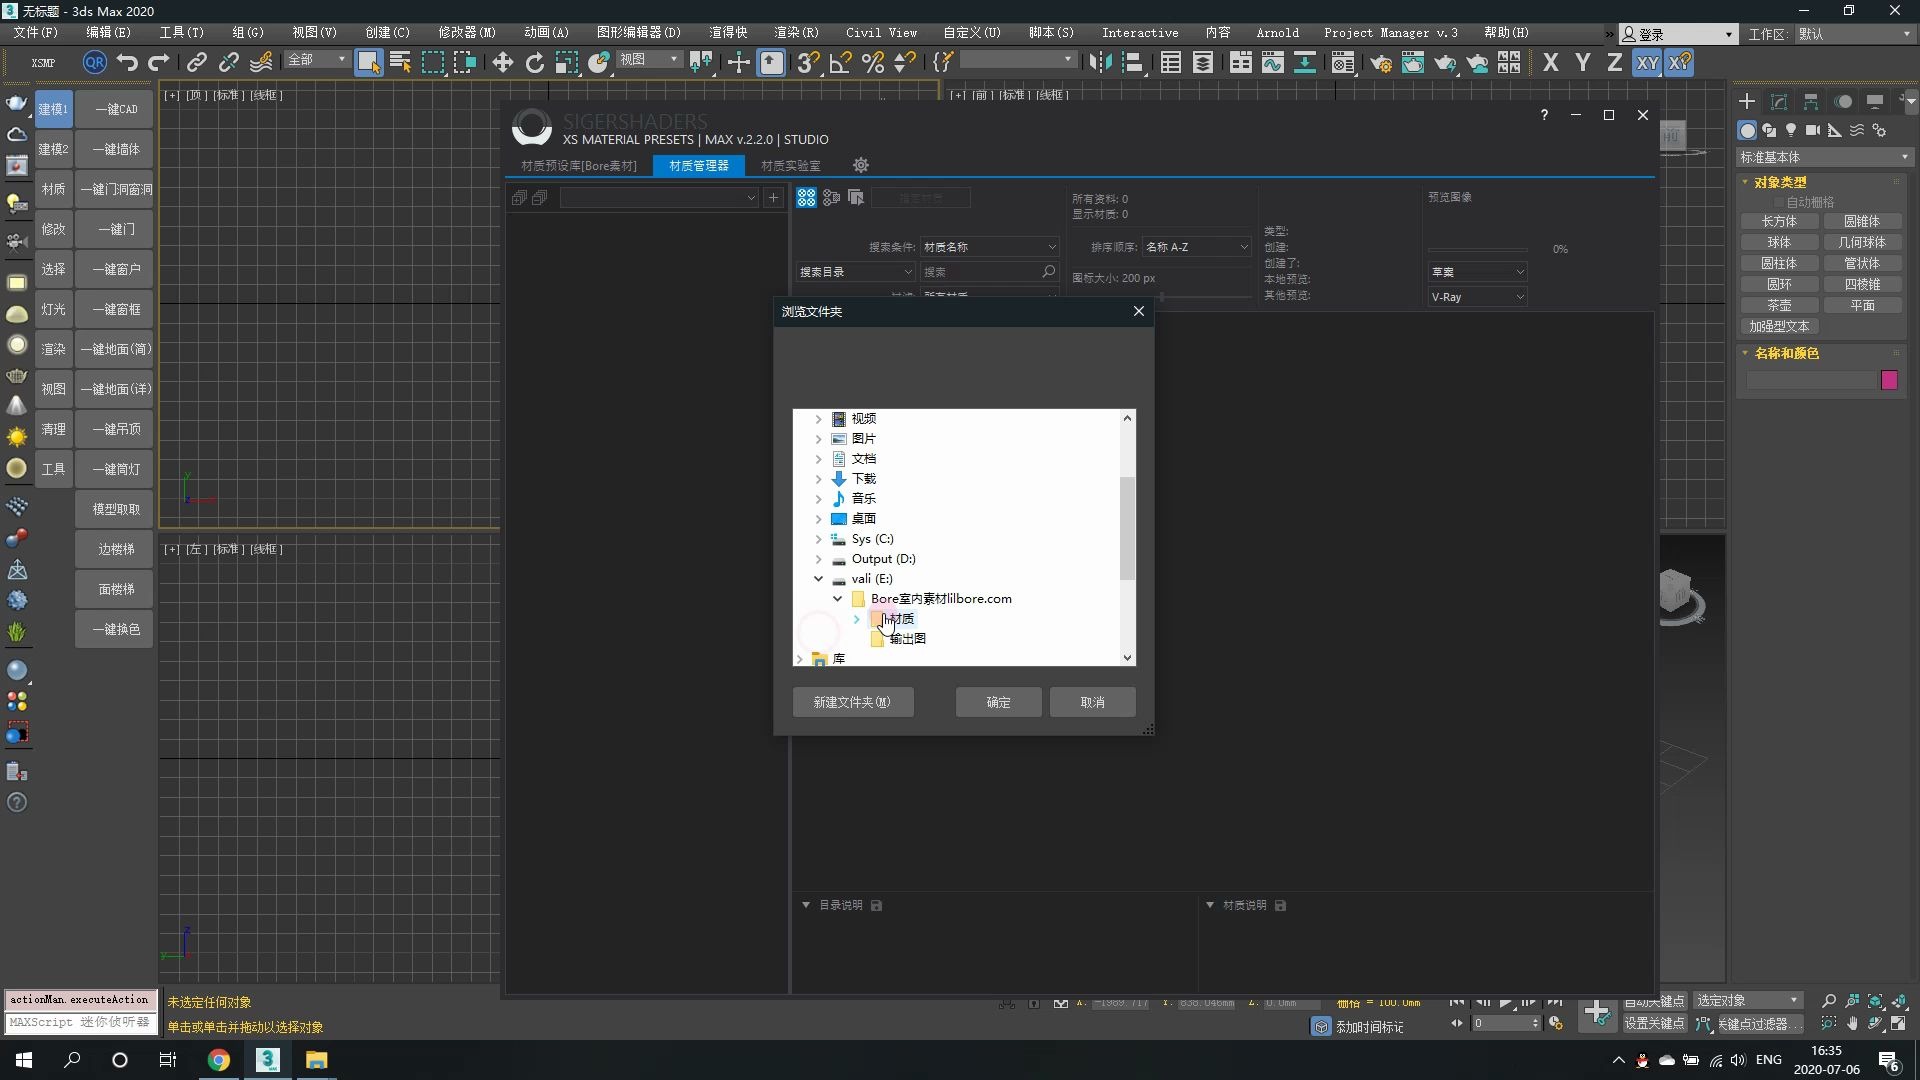Open the 渲染(R) menu
1920x1080 pixels.
point(796,32)
